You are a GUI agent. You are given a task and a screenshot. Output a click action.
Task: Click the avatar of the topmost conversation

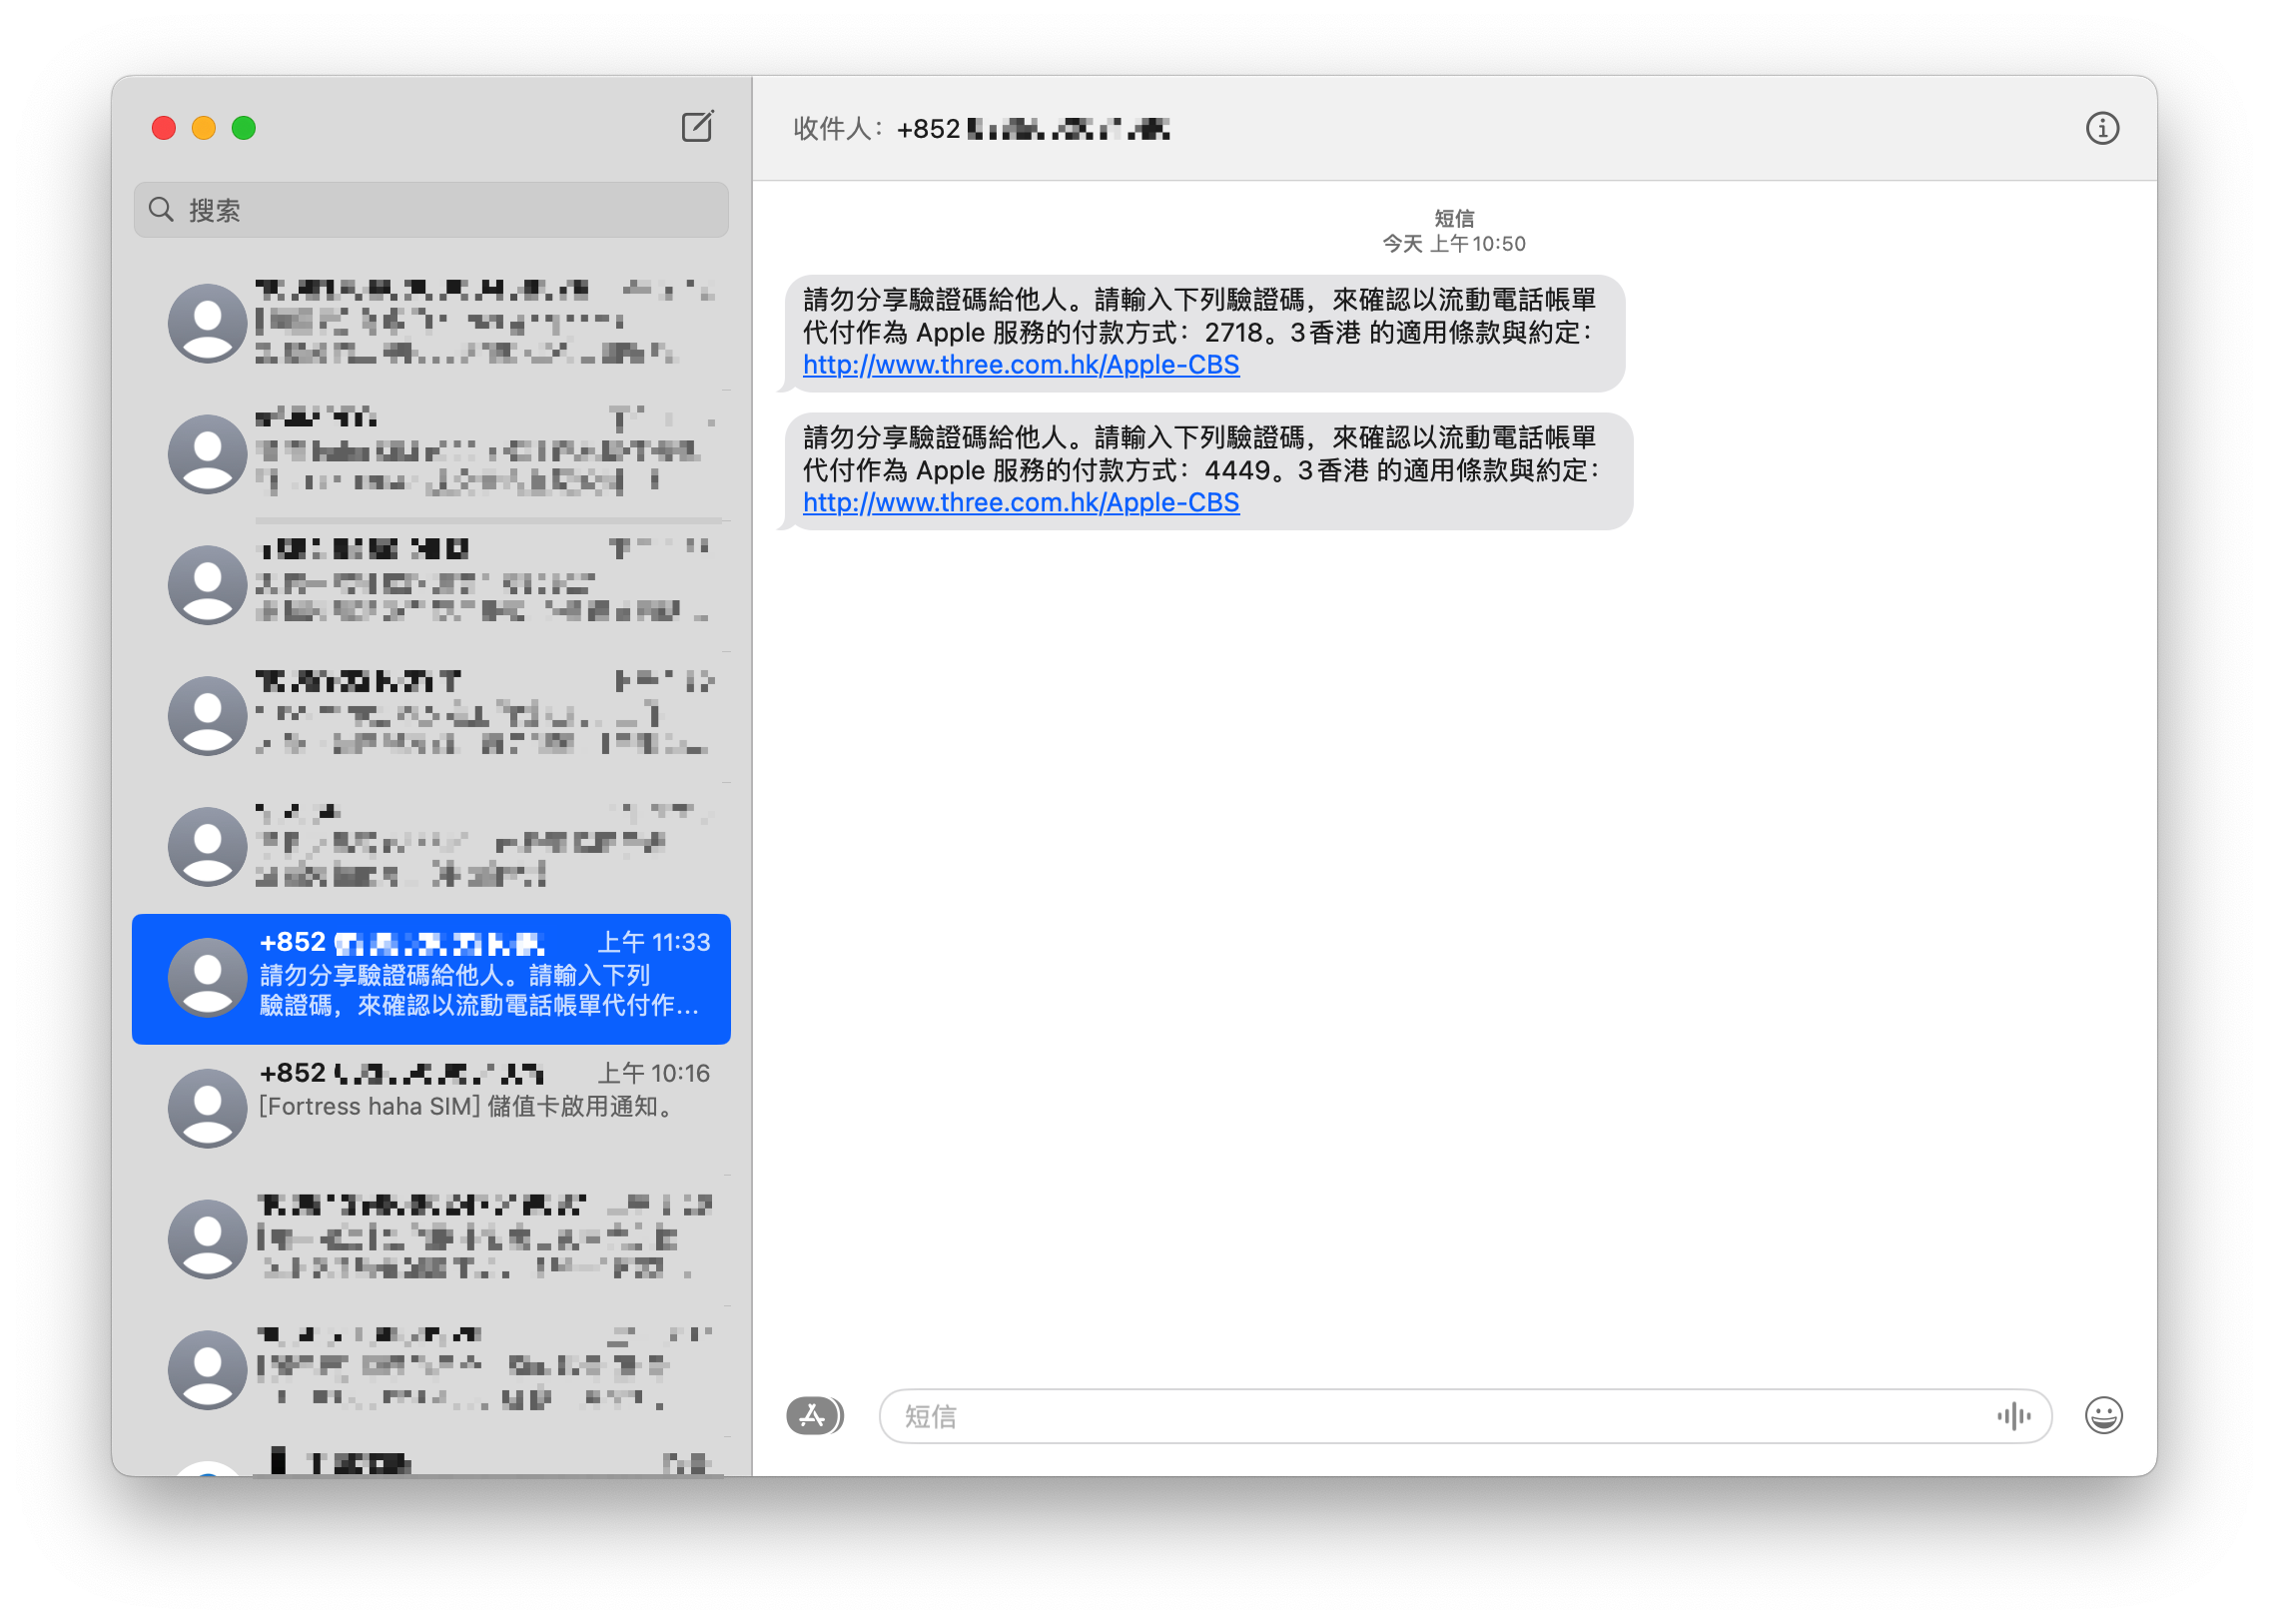point(207,323)
